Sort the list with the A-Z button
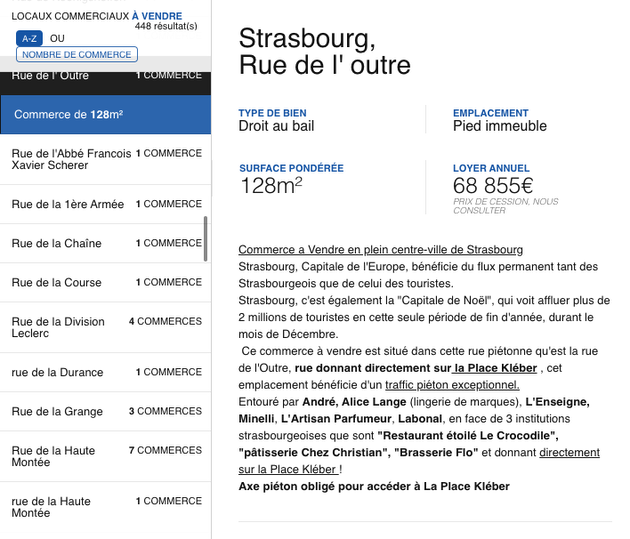630x539 pixels. [29, 38]
